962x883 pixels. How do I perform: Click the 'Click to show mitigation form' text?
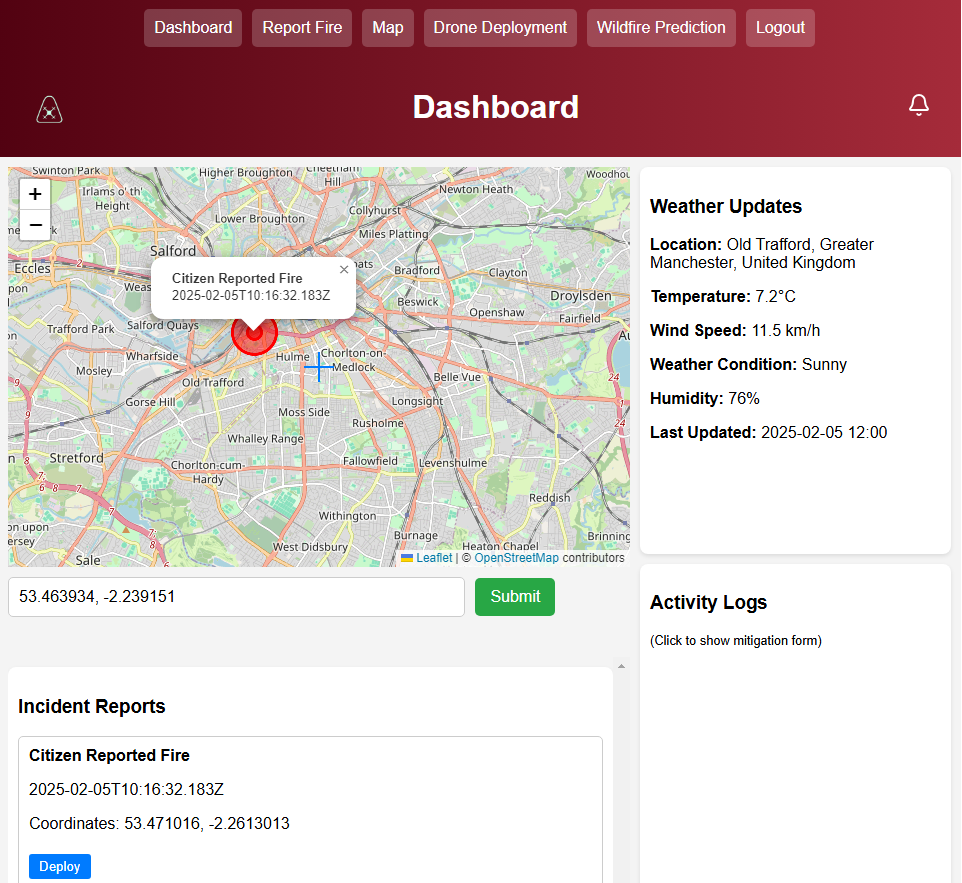tap(736, 641)
